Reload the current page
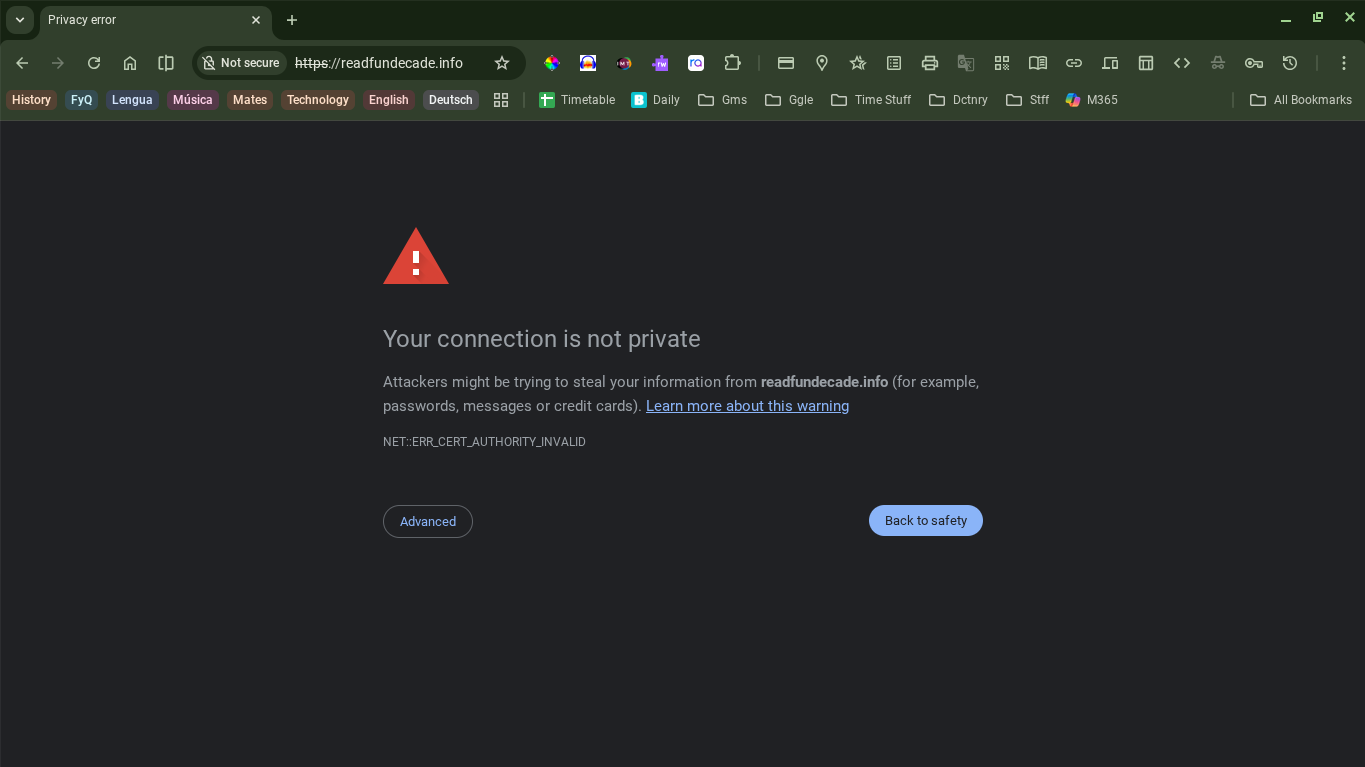Viewport: 1365px width, 767px height. point(94,63)
